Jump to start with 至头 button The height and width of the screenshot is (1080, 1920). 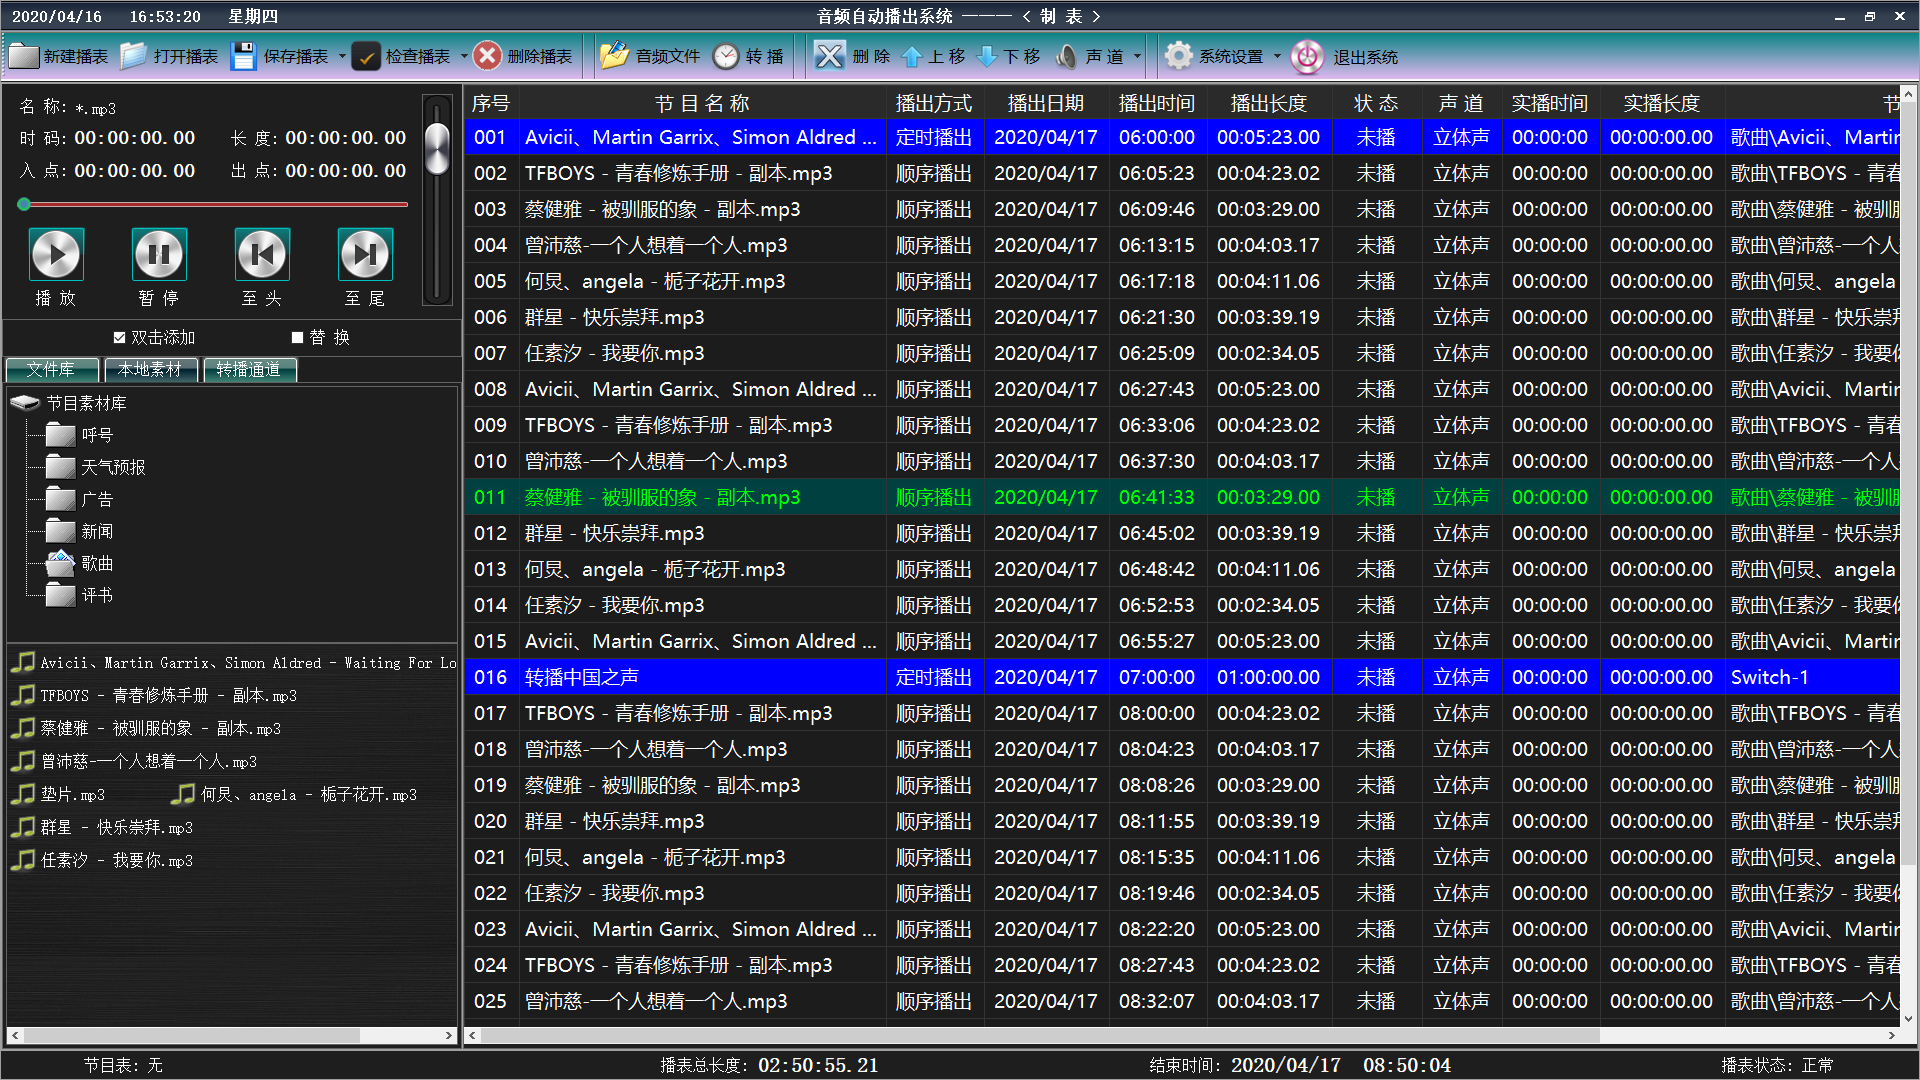262,254
